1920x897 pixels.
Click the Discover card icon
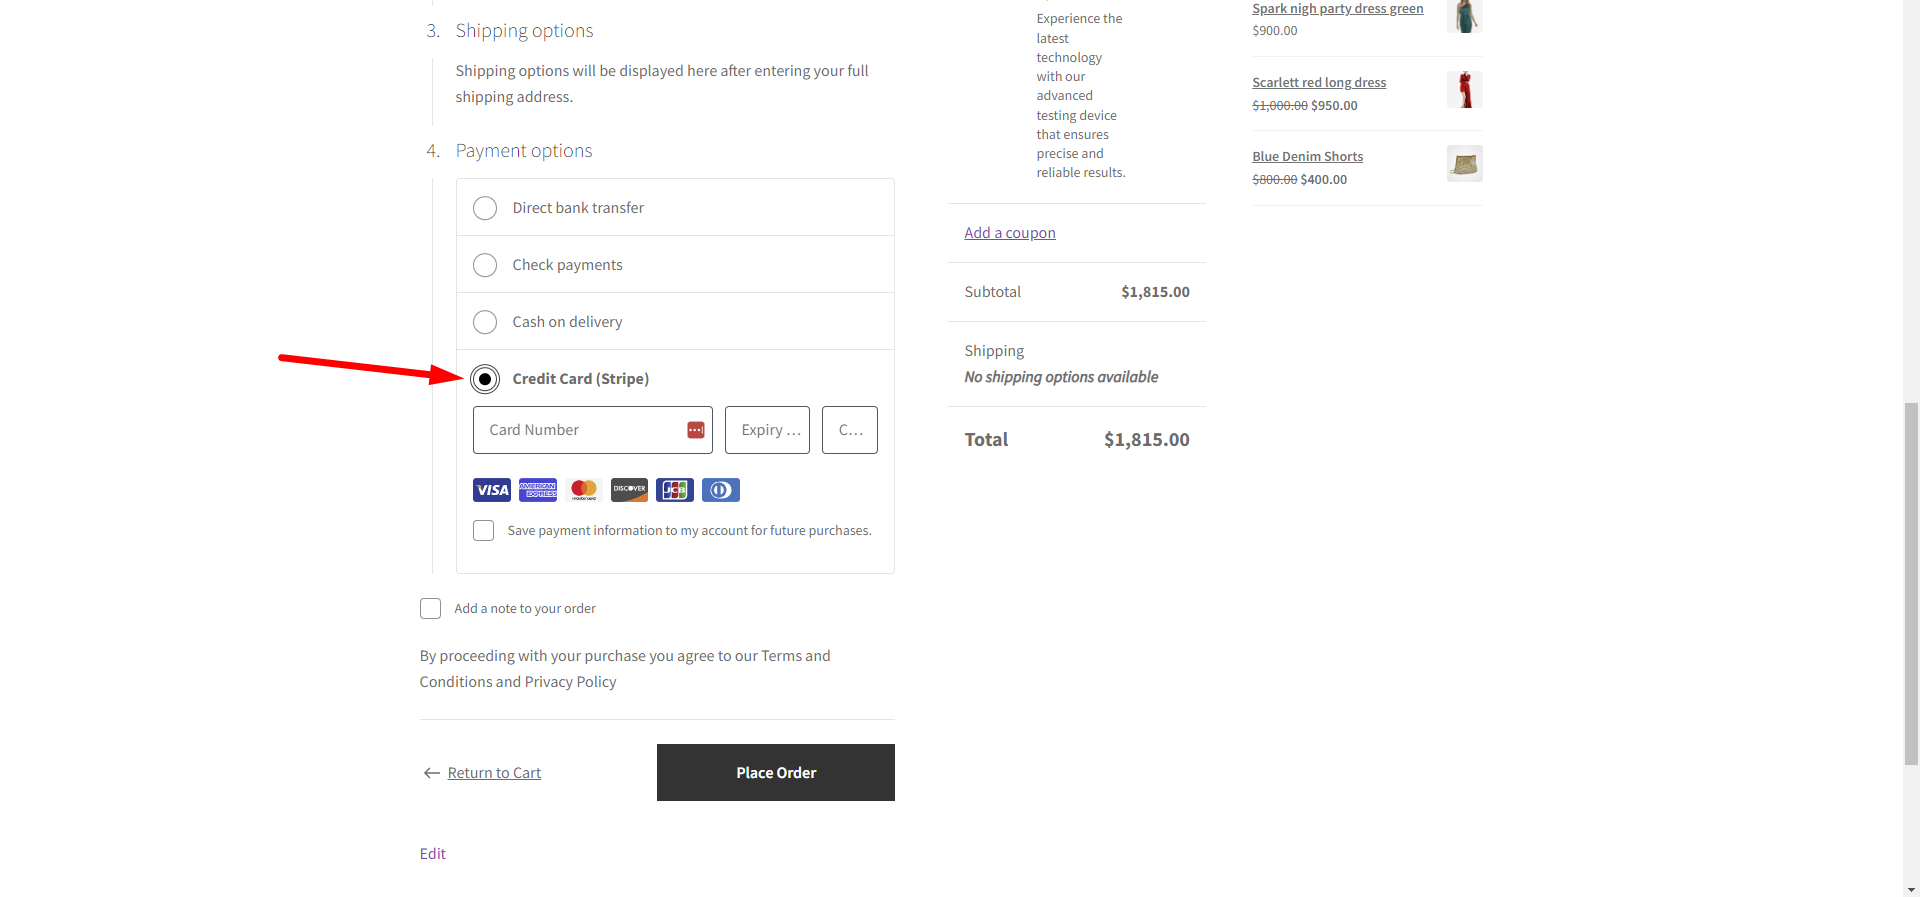[x=630, y=490]
